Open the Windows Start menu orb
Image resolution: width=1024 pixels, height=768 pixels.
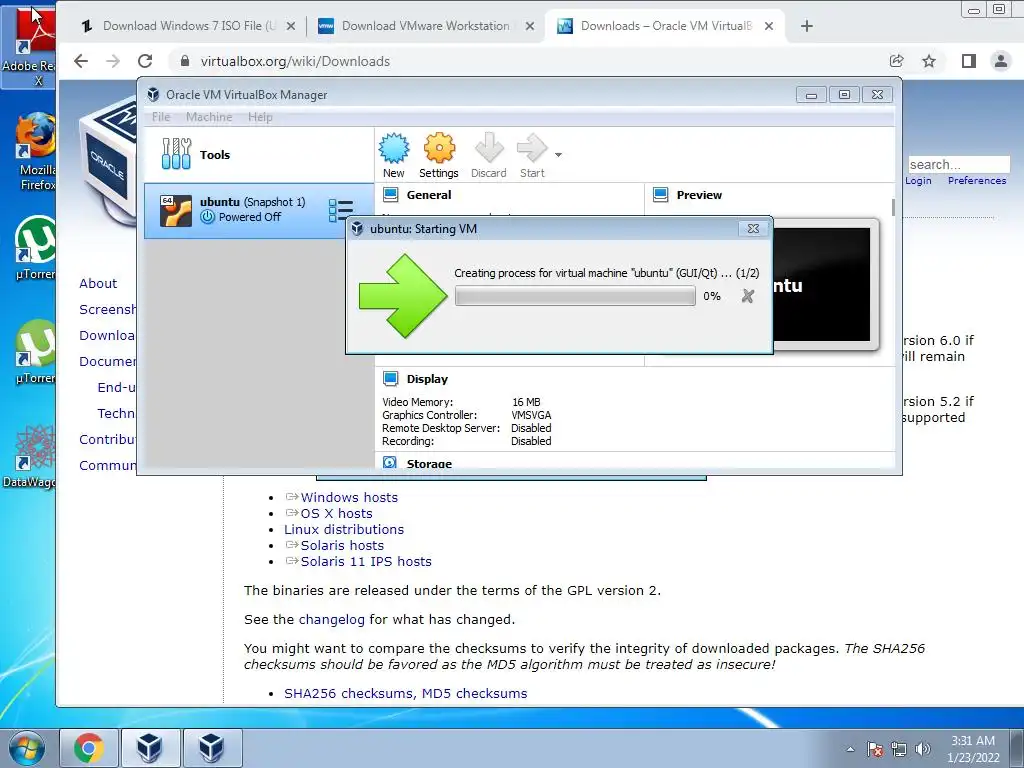click(x=27, y=748)
